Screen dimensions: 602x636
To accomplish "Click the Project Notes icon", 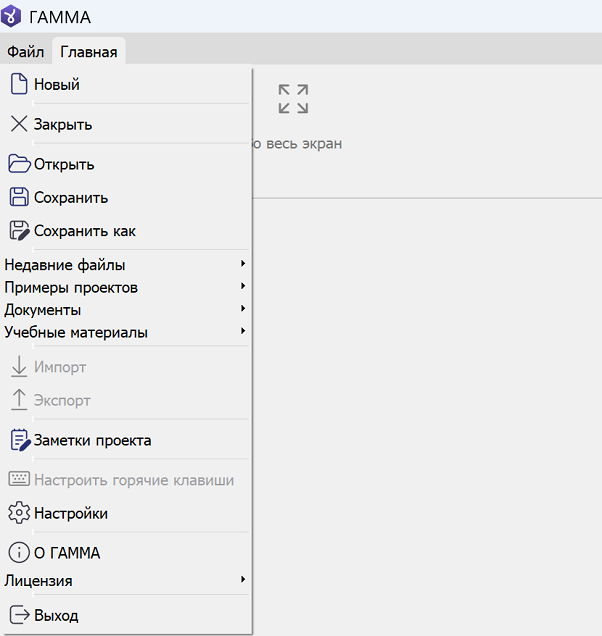I will point(19,440).
